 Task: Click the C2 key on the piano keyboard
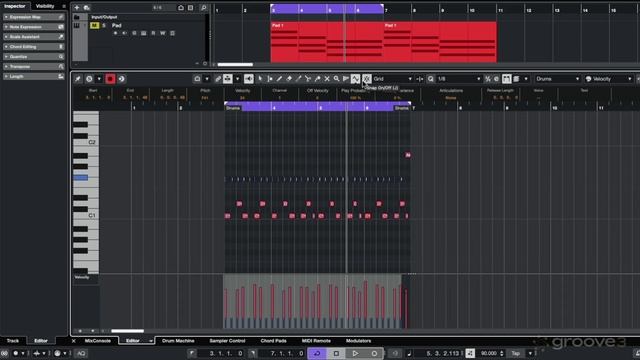[86, 142]
